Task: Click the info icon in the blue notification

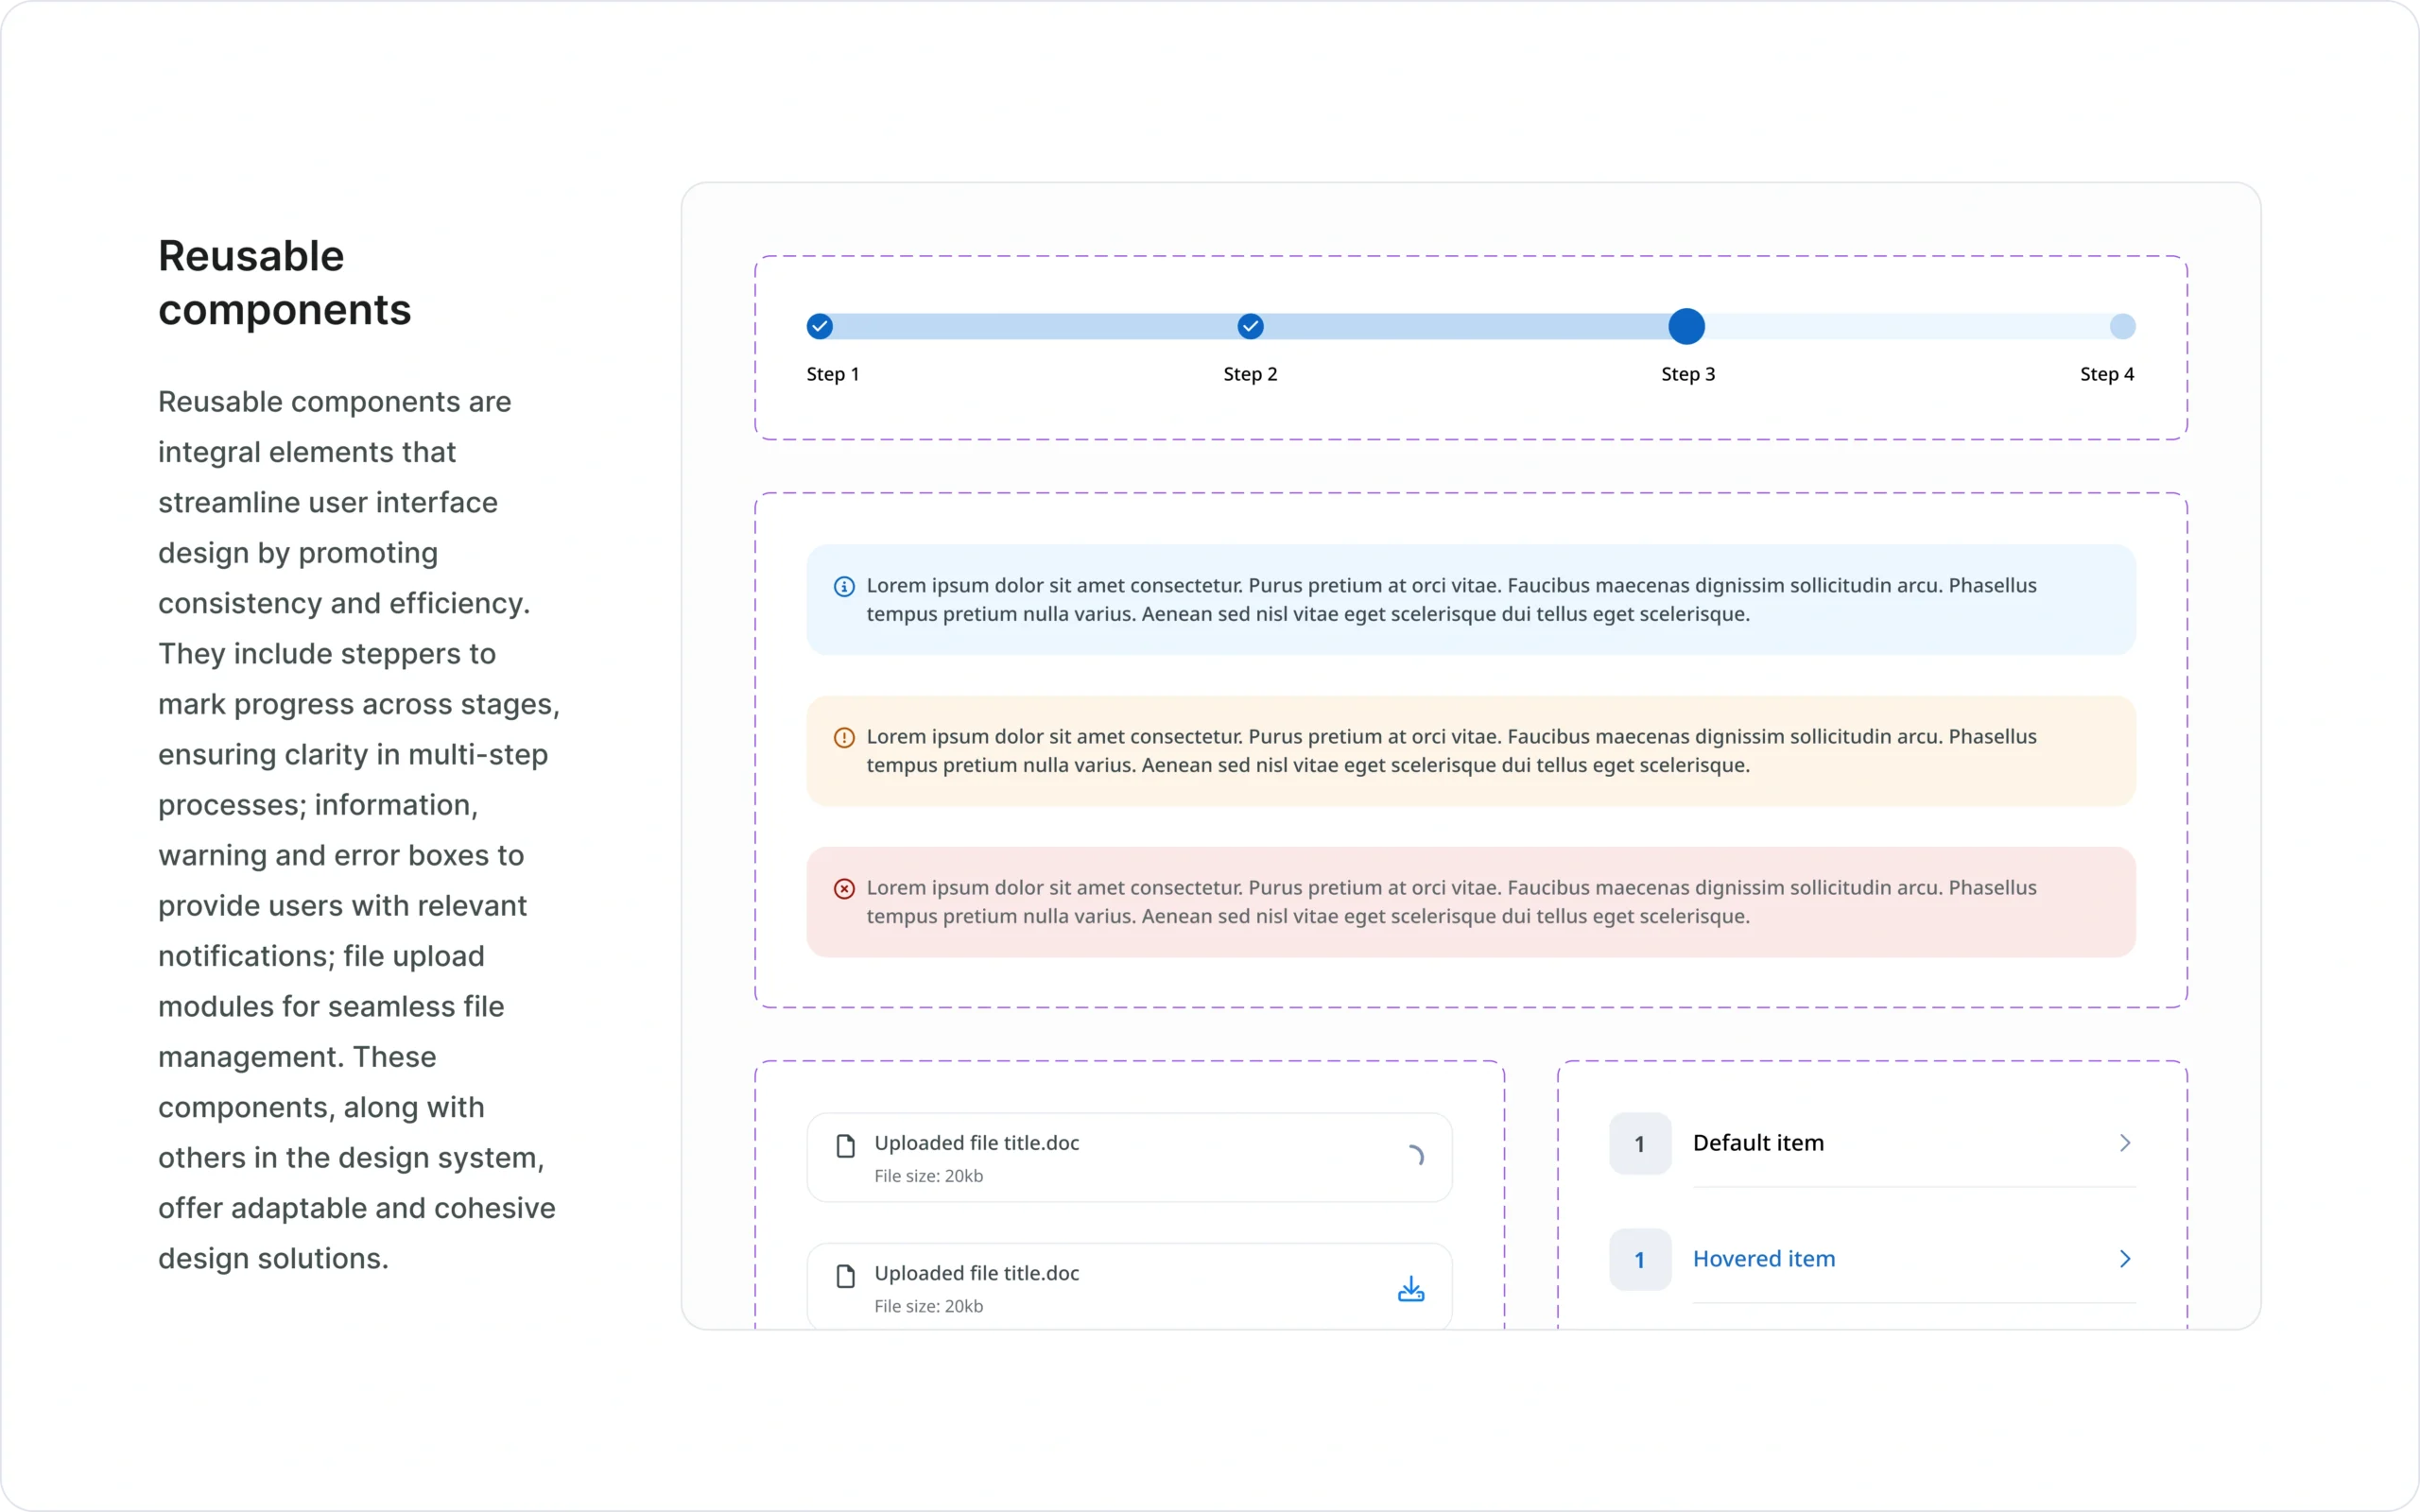Action: (x=845, y=587)
